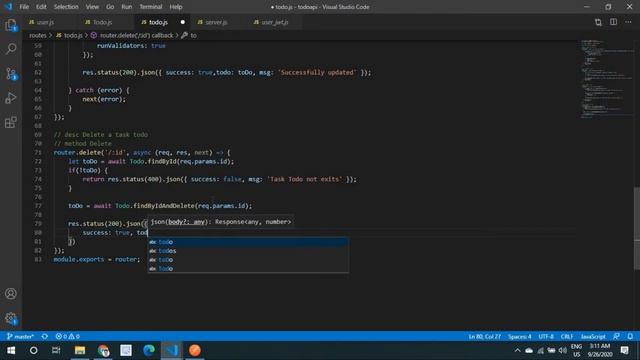This screenshot has width=640, height=360.
Task: Open the Accounts menu icon
Action: 11,293
